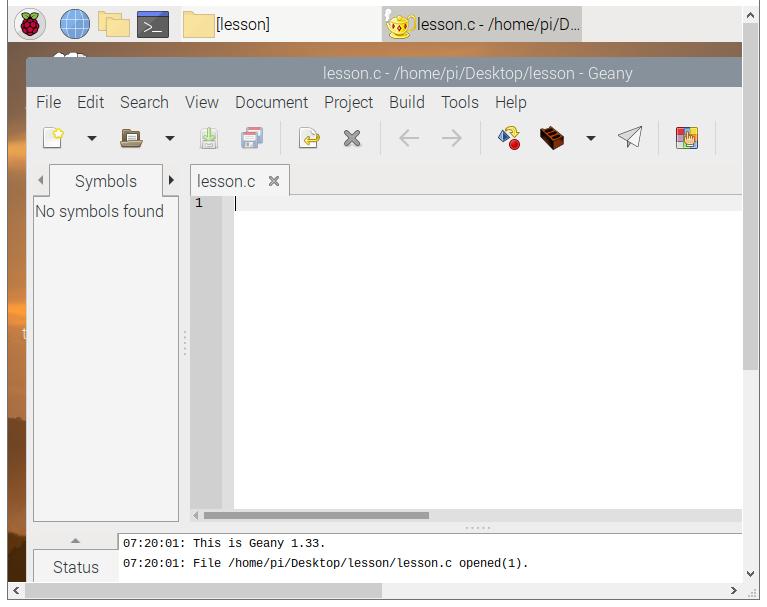Save the current file with toolbar icon
The height and width of the screenshot is (607, 767).
coord(209,138)
